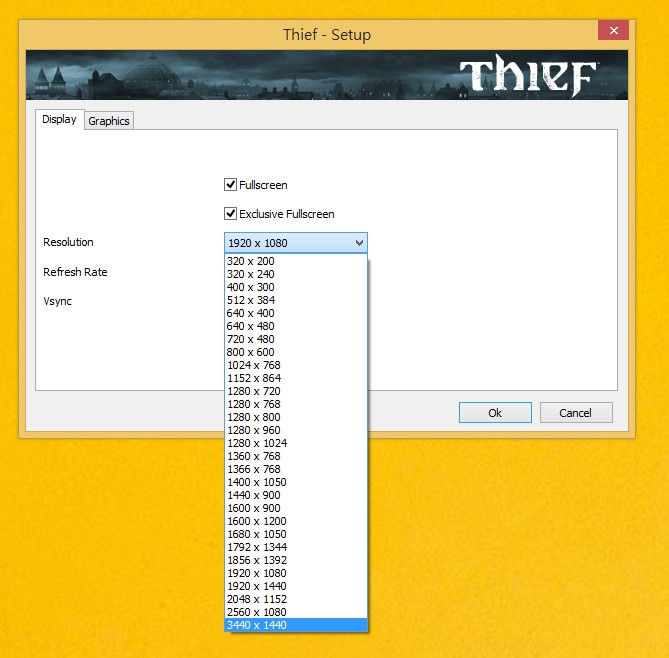Image resolution: width=669 pixels, height=658 pixels.
Task: Choose 1280 x 800 resolution
Action: [x=296, y=417]
